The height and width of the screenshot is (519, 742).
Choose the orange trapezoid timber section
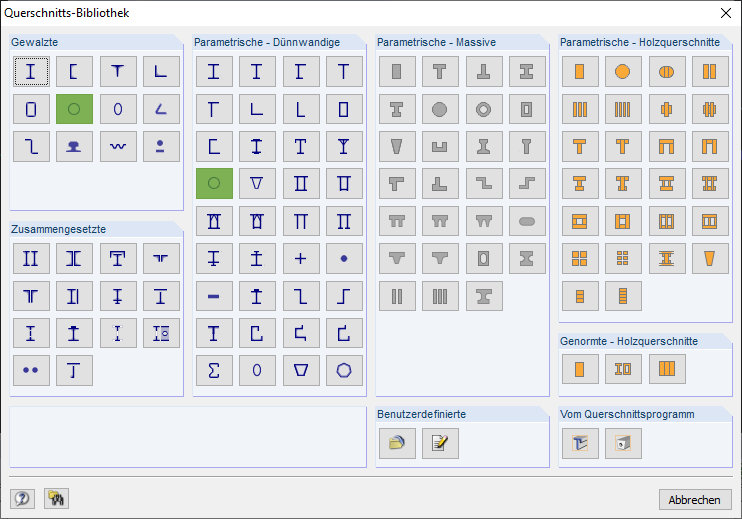pos(710,258)
